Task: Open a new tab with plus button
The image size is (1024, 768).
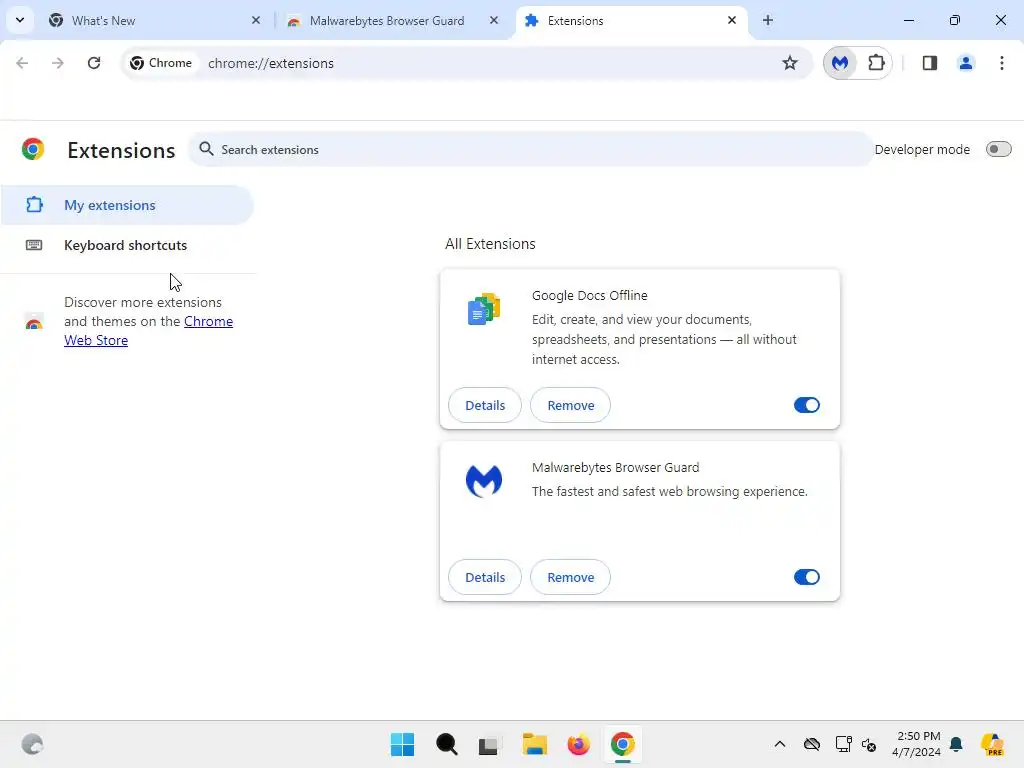Action: click(768, 20)
